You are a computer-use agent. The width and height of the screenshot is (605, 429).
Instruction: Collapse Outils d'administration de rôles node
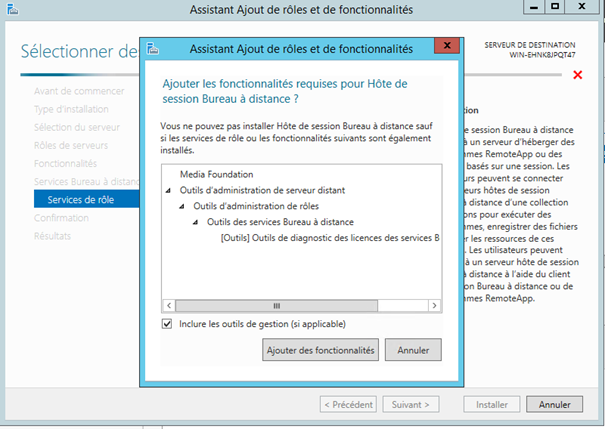coord(183,207)
